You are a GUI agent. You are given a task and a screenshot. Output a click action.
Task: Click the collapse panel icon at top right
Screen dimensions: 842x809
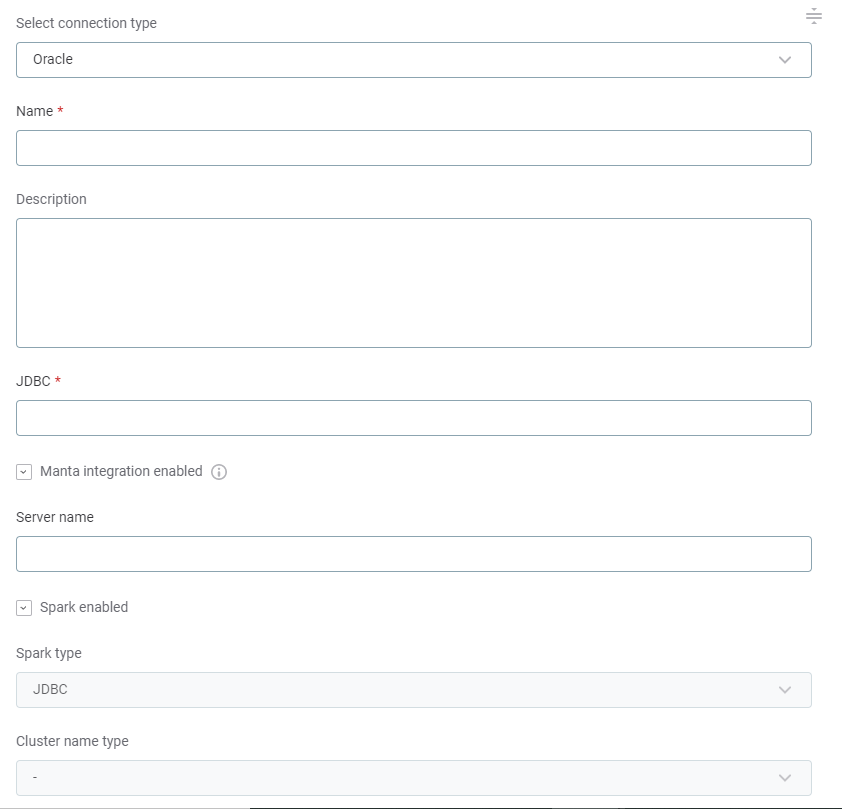click(814, 16)
